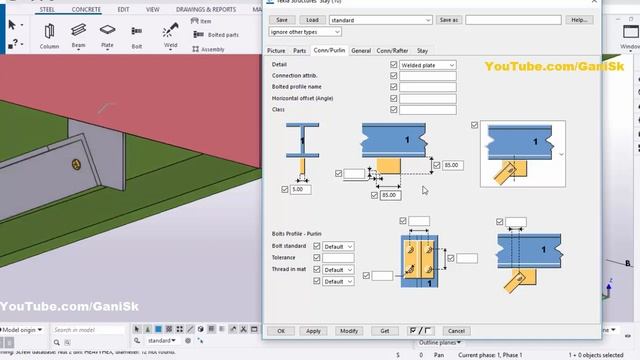Open the Detail 'Welded plate' dropdown
The height and width of the screenshot is (360, 640).
428,65
